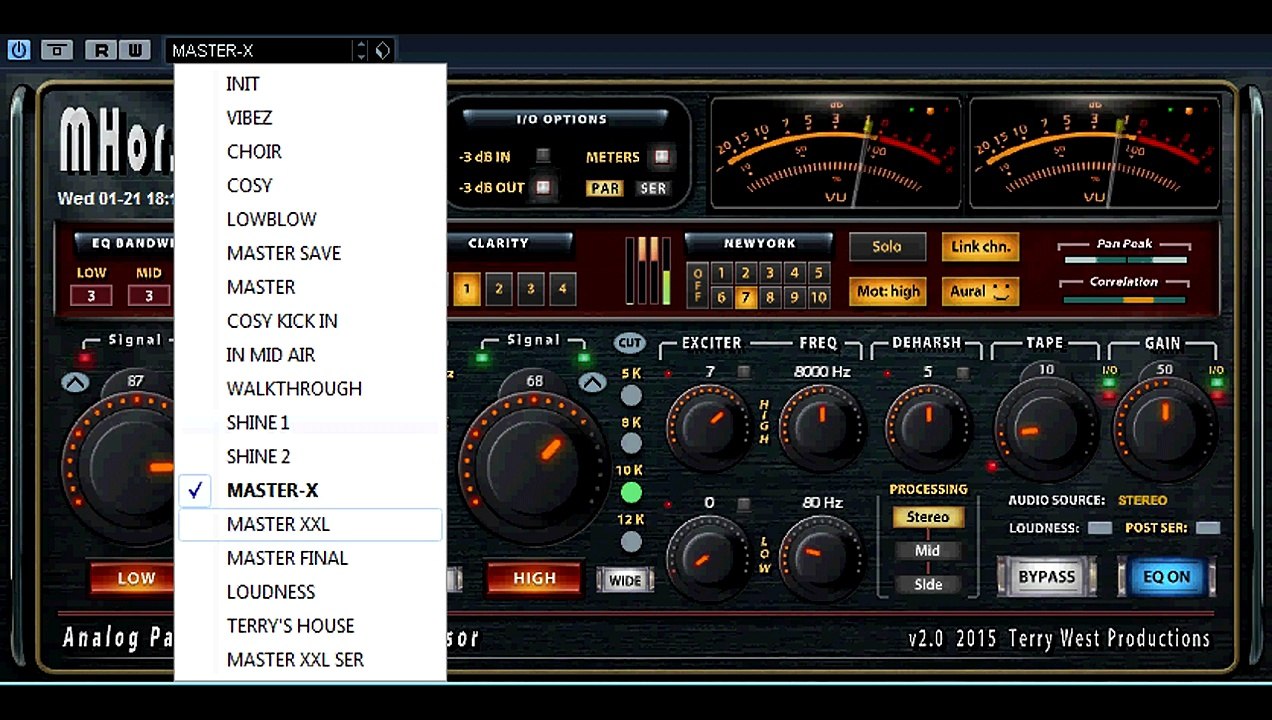
Task: Click the Aural smiley face button
Action: tap(979, 291)
